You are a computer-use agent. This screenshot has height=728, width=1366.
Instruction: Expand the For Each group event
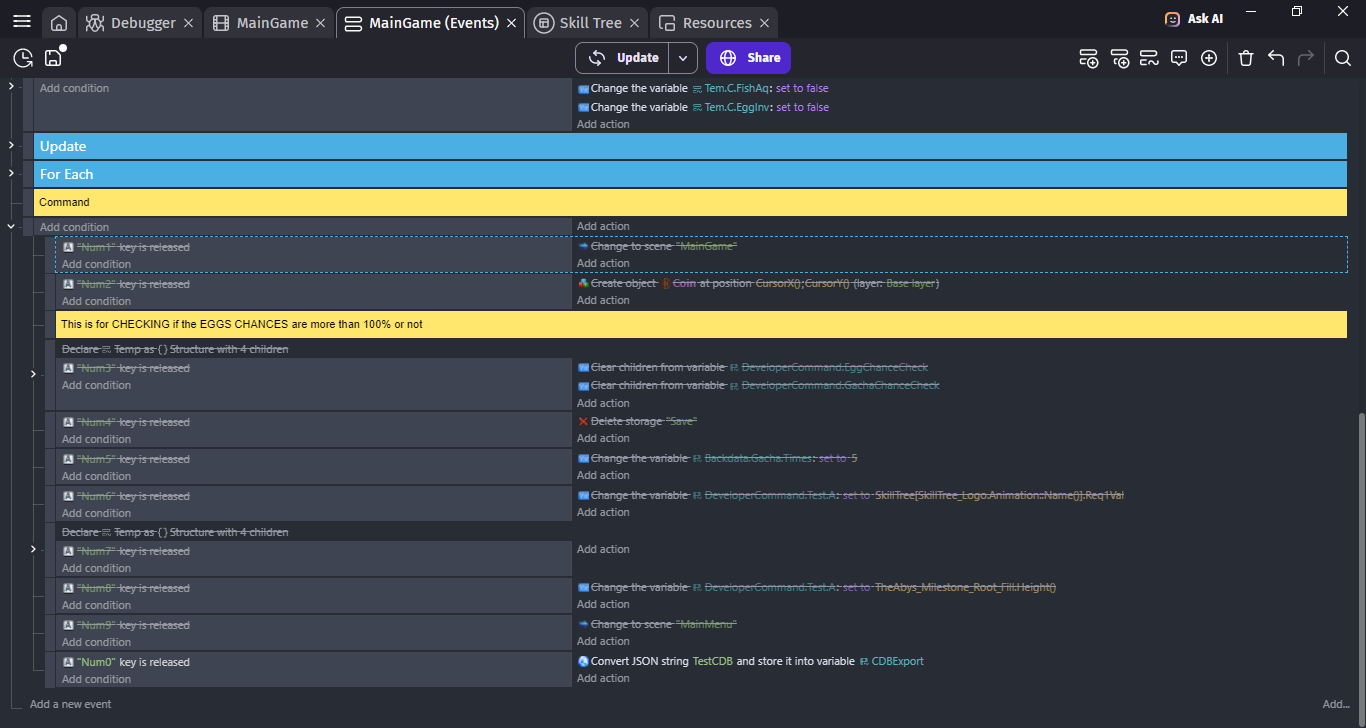point(11,174)
